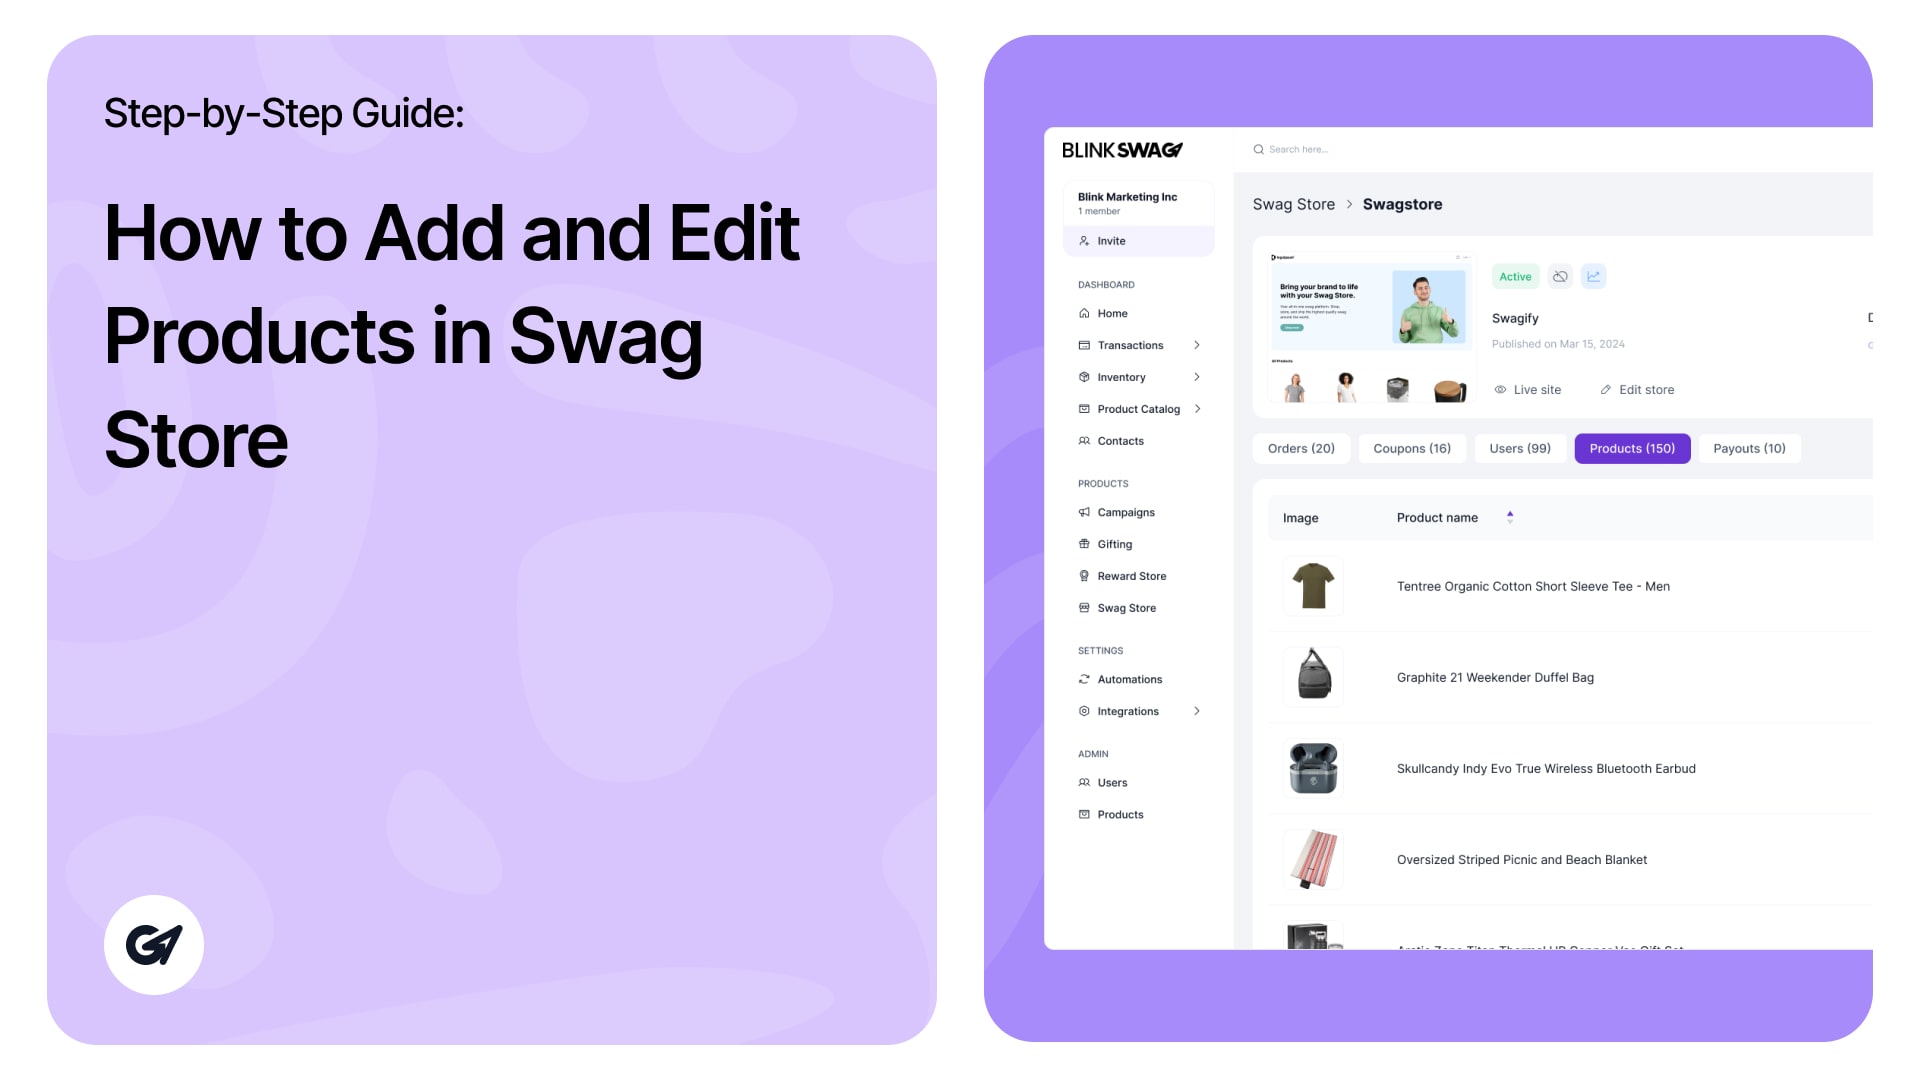Click the Swag Store breadcrumb link
Viewport: 1920px width, 1080px height.
coord(1292,204)
